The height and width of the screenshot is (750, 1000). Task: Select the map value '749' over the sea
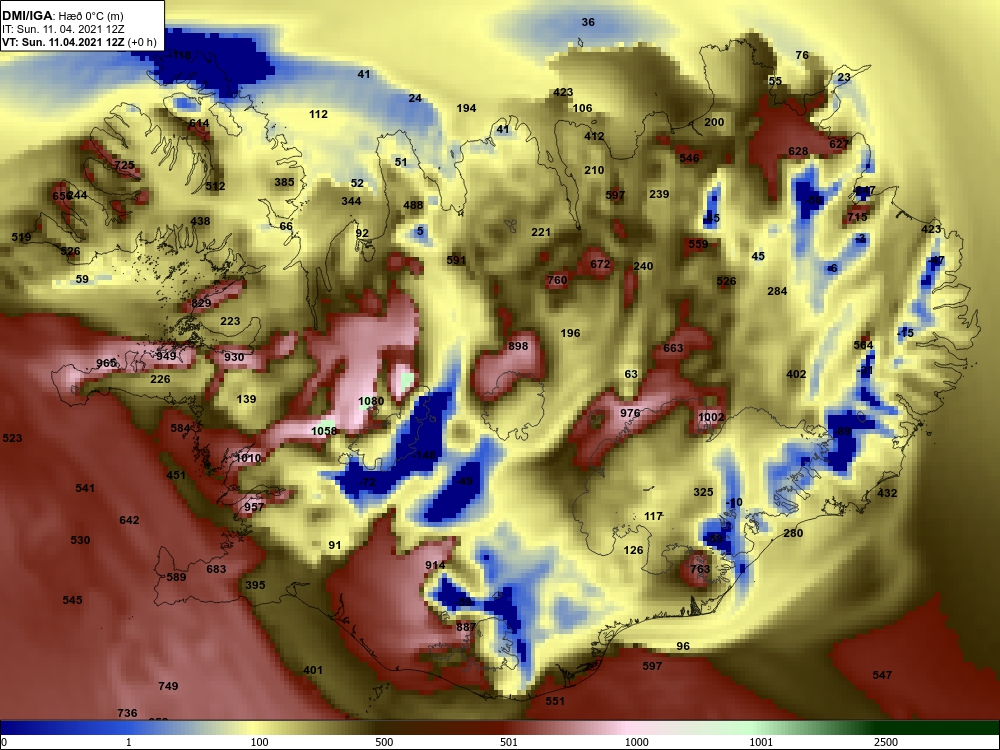(x=168, y=686)
